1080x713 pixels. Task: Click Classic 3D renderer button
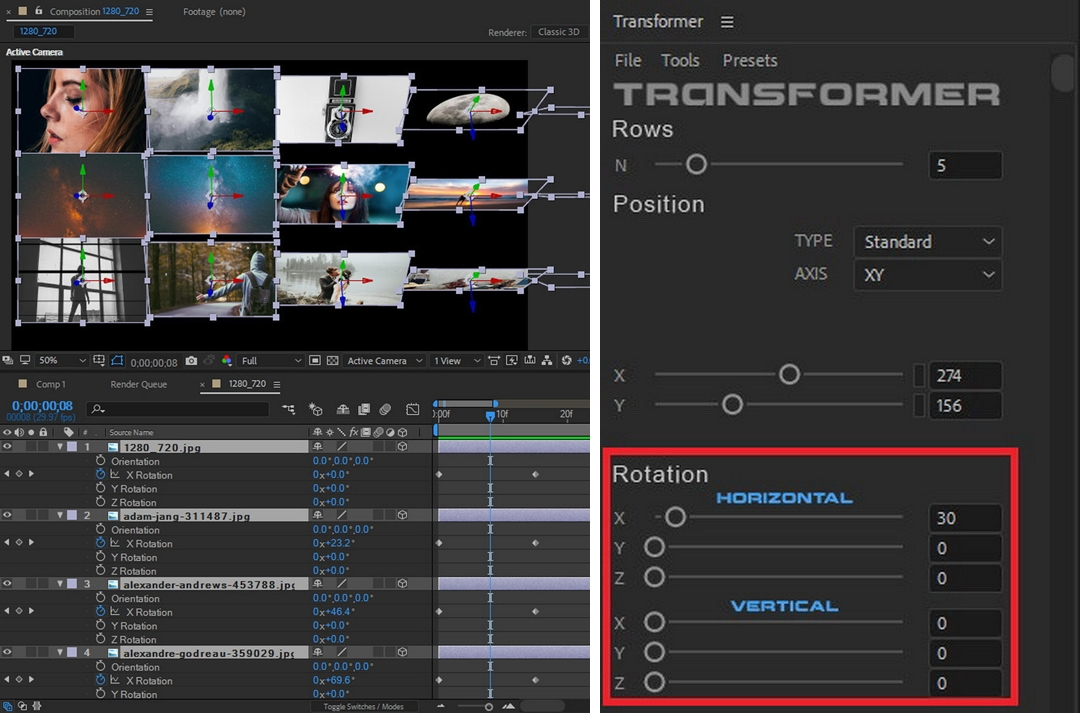coord(559,32)
